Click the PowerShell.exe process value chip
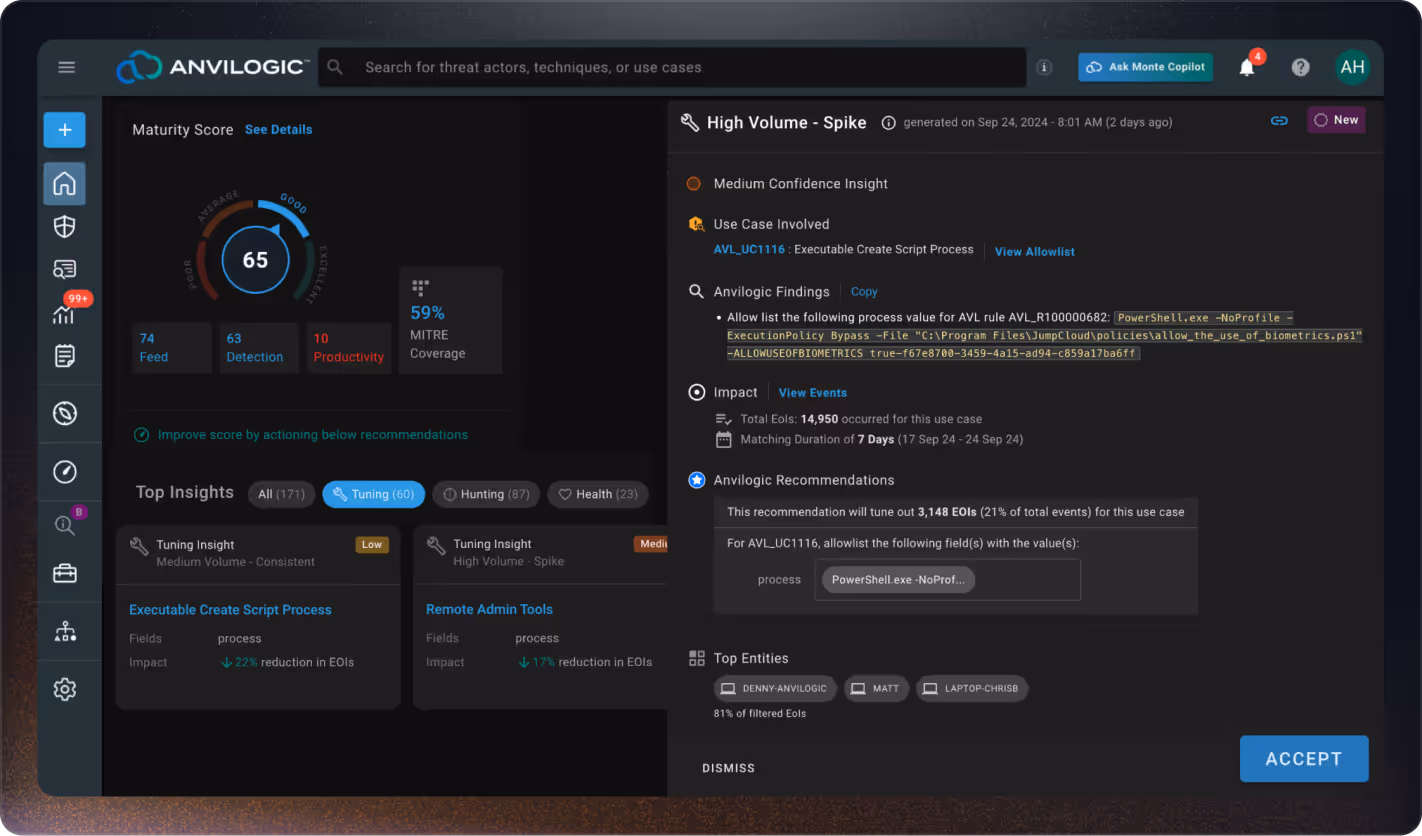Screen dimensions: 1422x836 [898, 579]
